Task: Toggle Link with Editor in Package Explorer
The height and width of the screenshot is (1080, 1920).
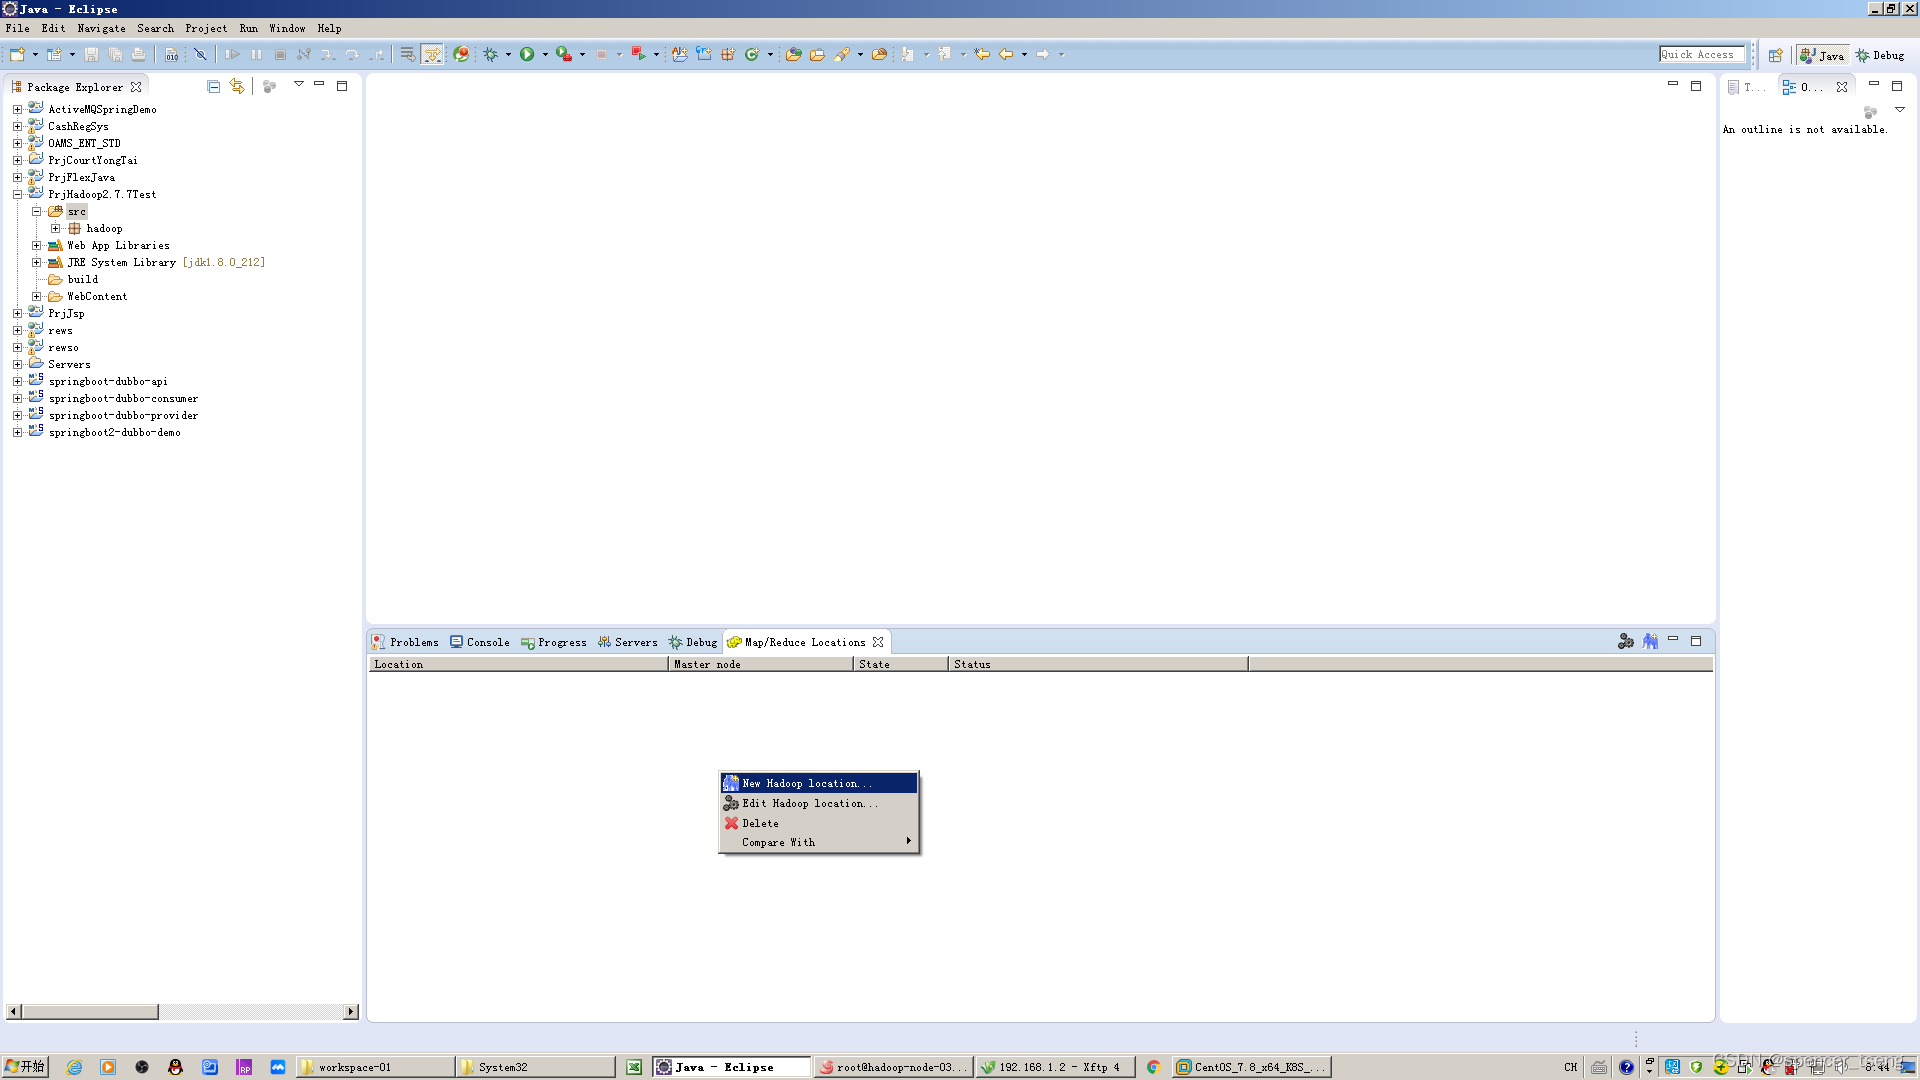Action: [237, 86]
